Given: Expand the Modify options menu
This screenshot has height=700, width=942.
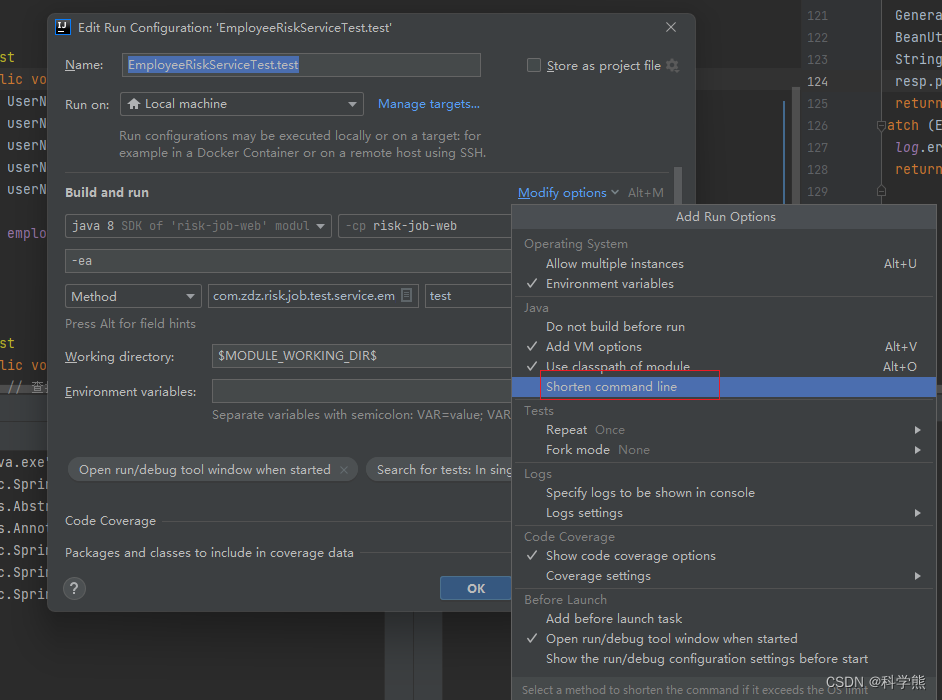Looking at the screenshot, I should pyautogui.click(x=568, y=193).
